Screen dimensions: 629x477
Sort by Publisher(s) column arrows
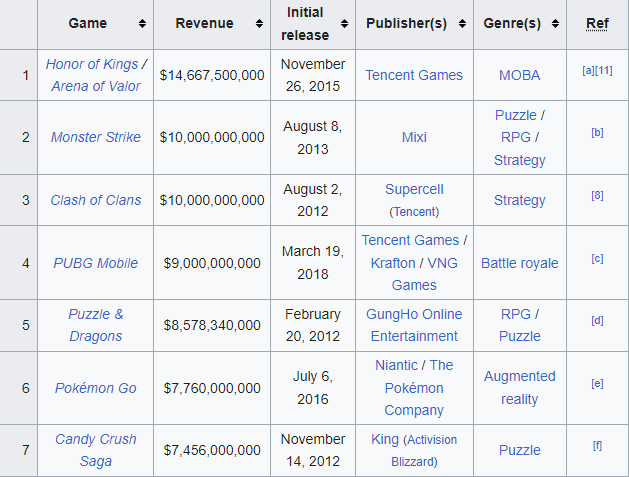click(x=463, y=24)
